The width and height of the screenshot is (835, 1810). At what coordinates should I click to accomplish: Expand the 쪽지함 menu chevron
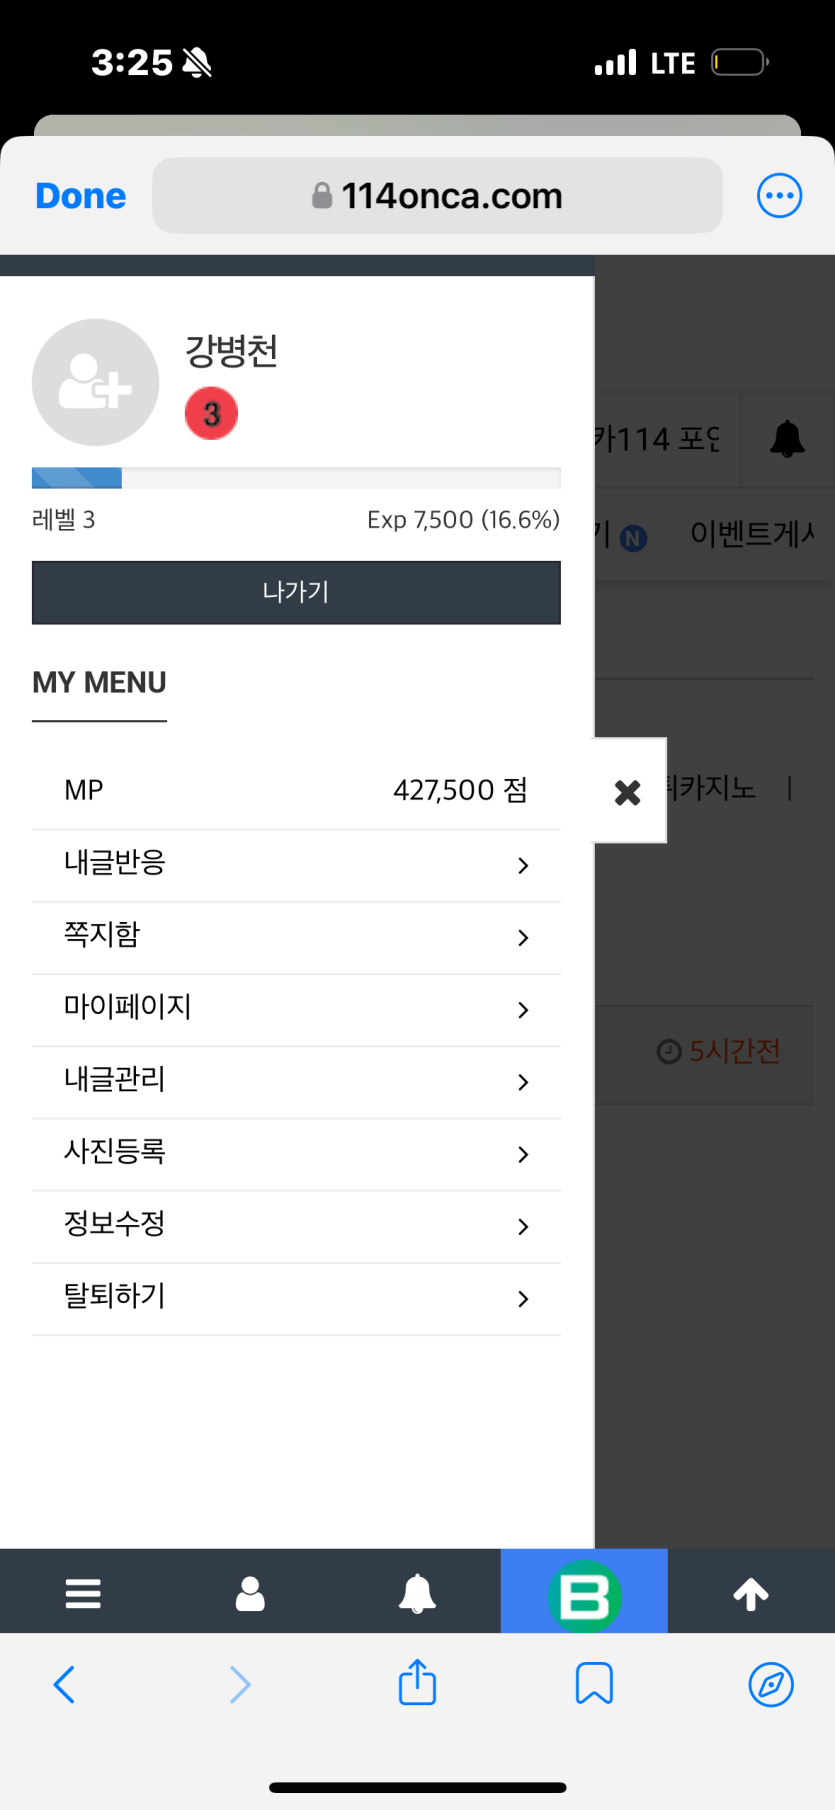523,937
